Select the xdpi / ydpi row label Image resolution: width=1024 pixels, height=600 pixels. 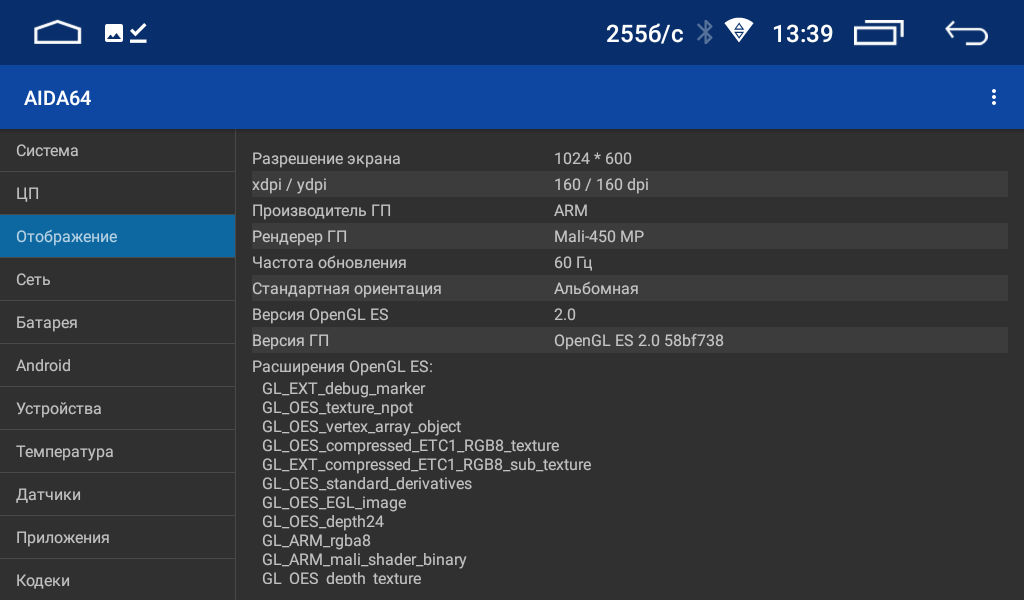point(289,185)
